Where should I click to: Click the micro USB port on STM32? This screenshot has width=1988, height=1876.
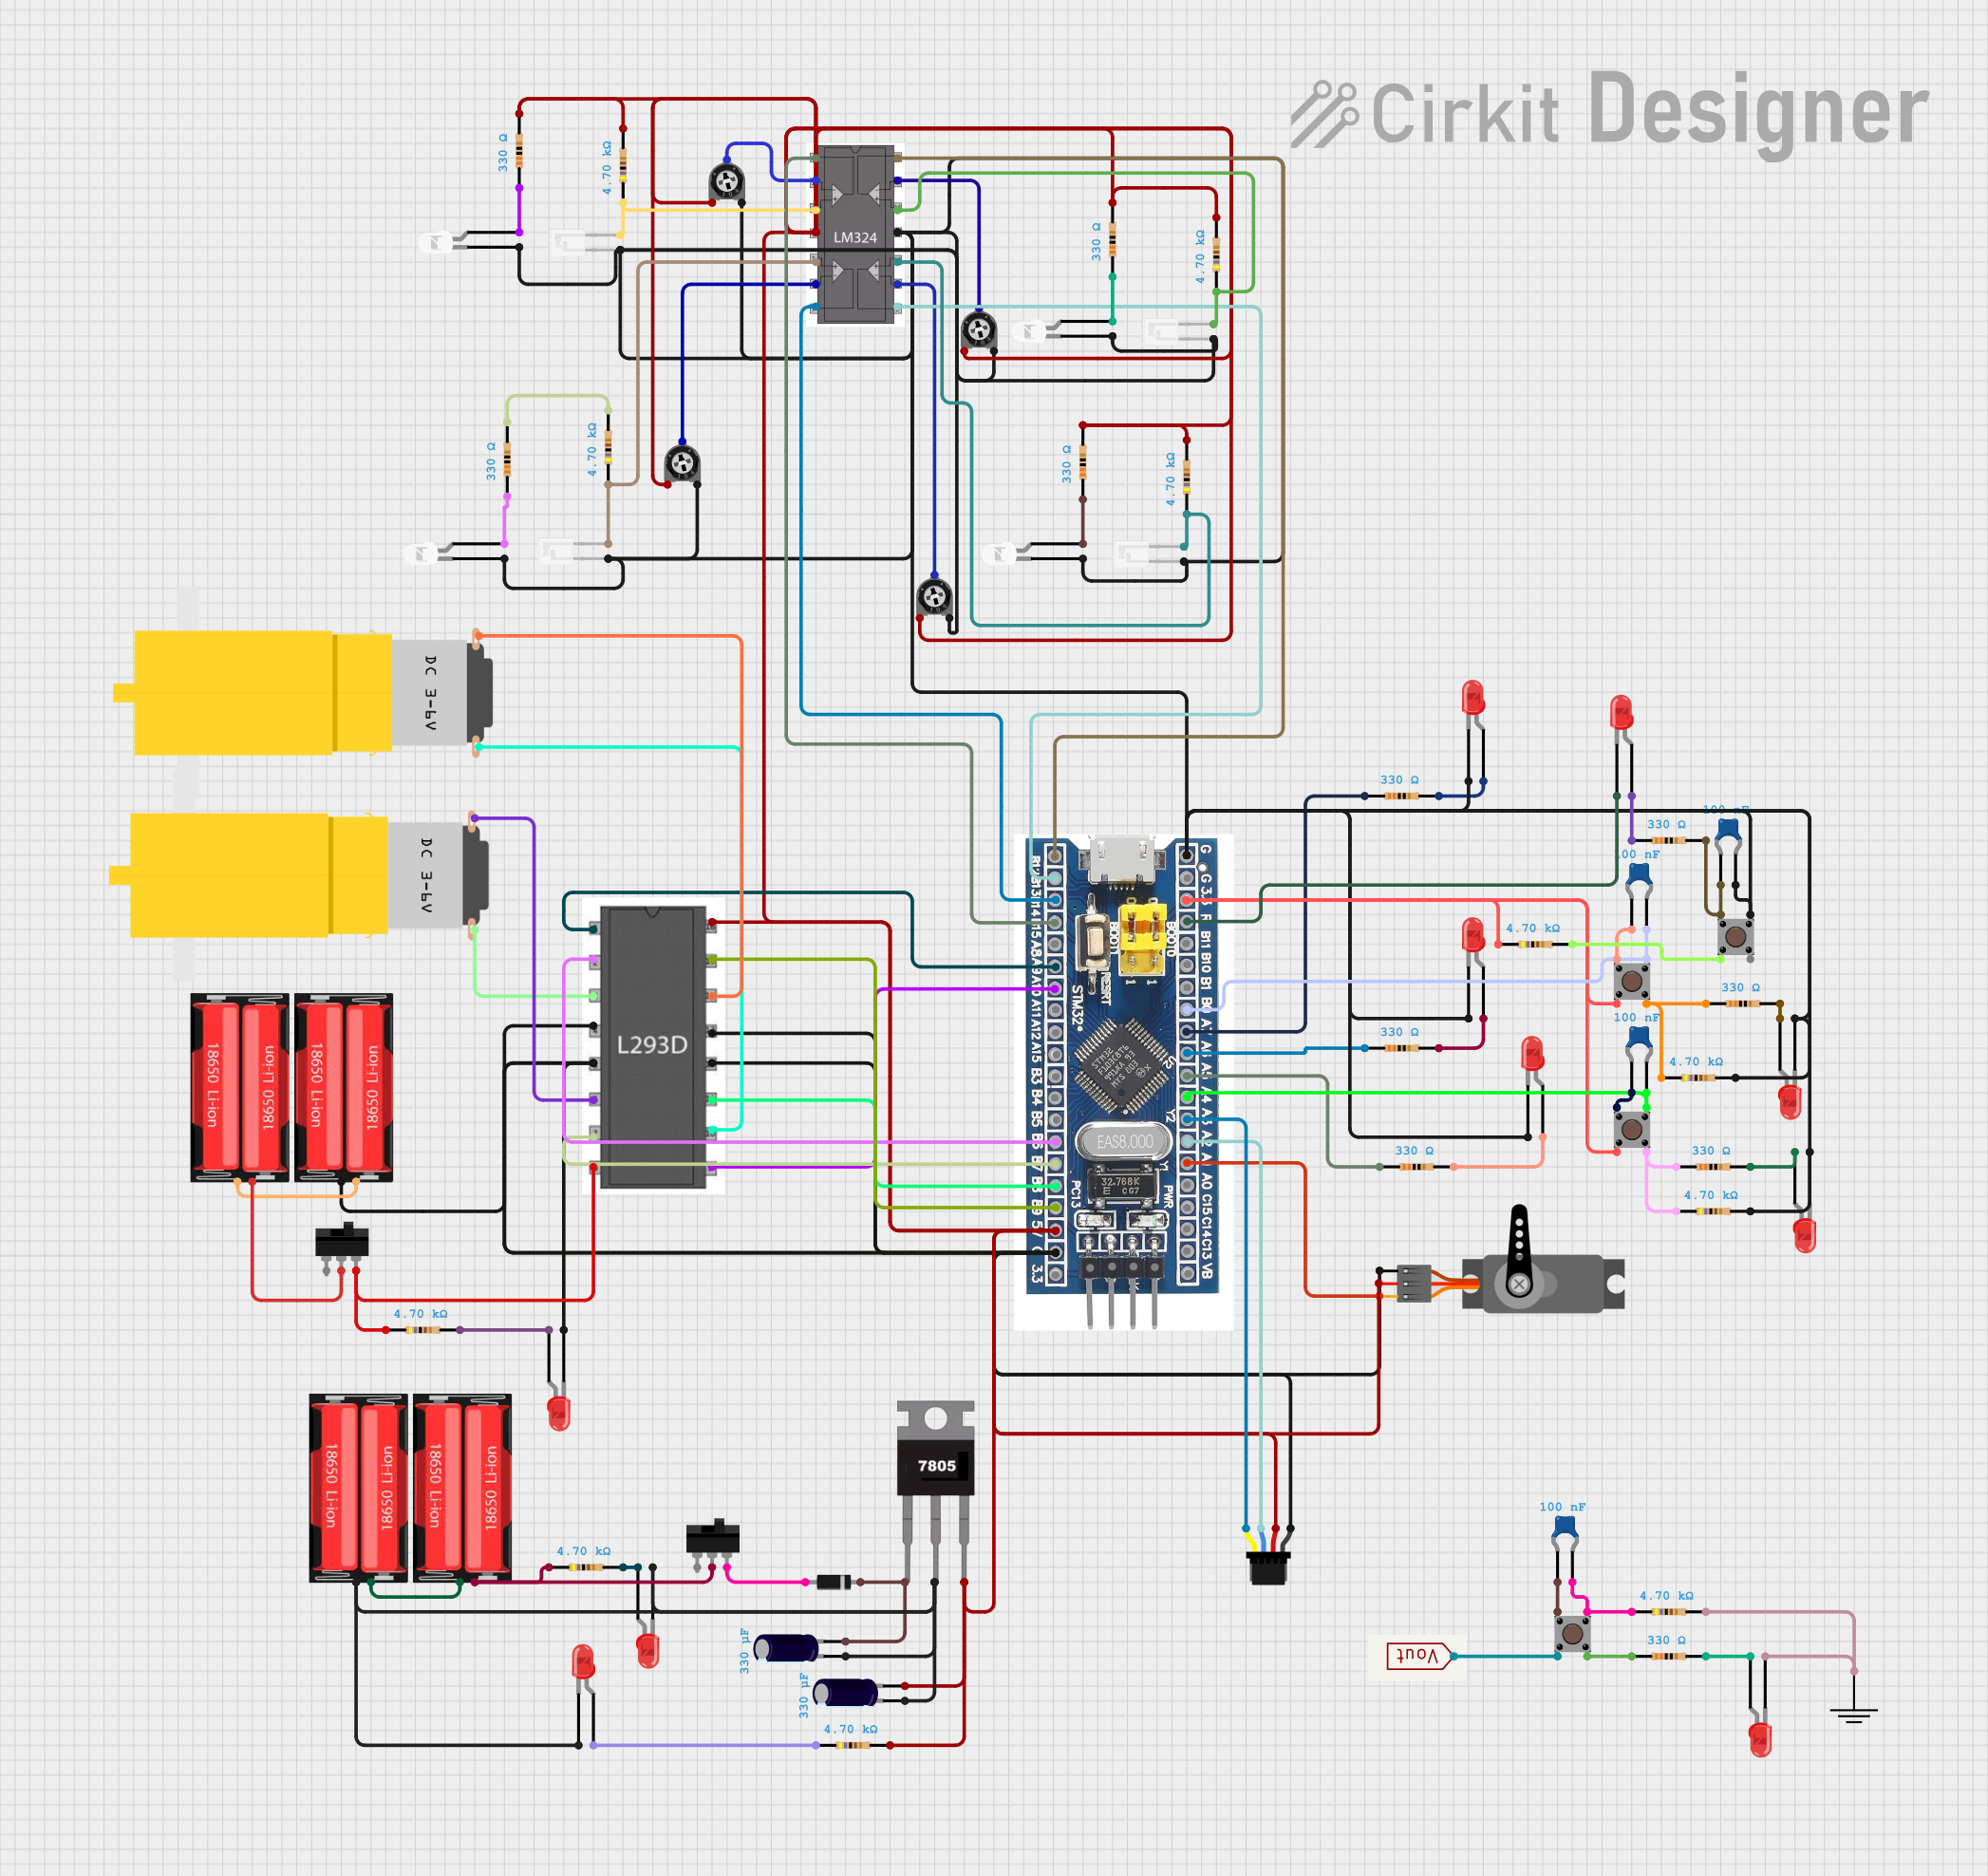point(1121,858)
